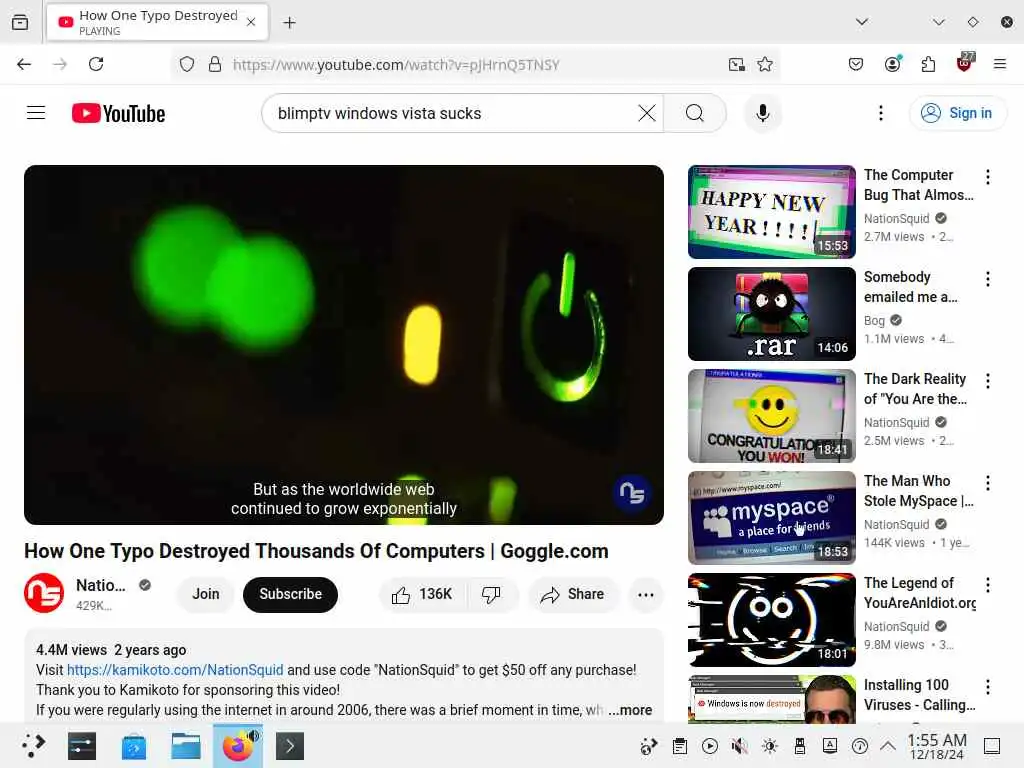Open options for YouAreAnIdiot video

click(x=987, y=584)
